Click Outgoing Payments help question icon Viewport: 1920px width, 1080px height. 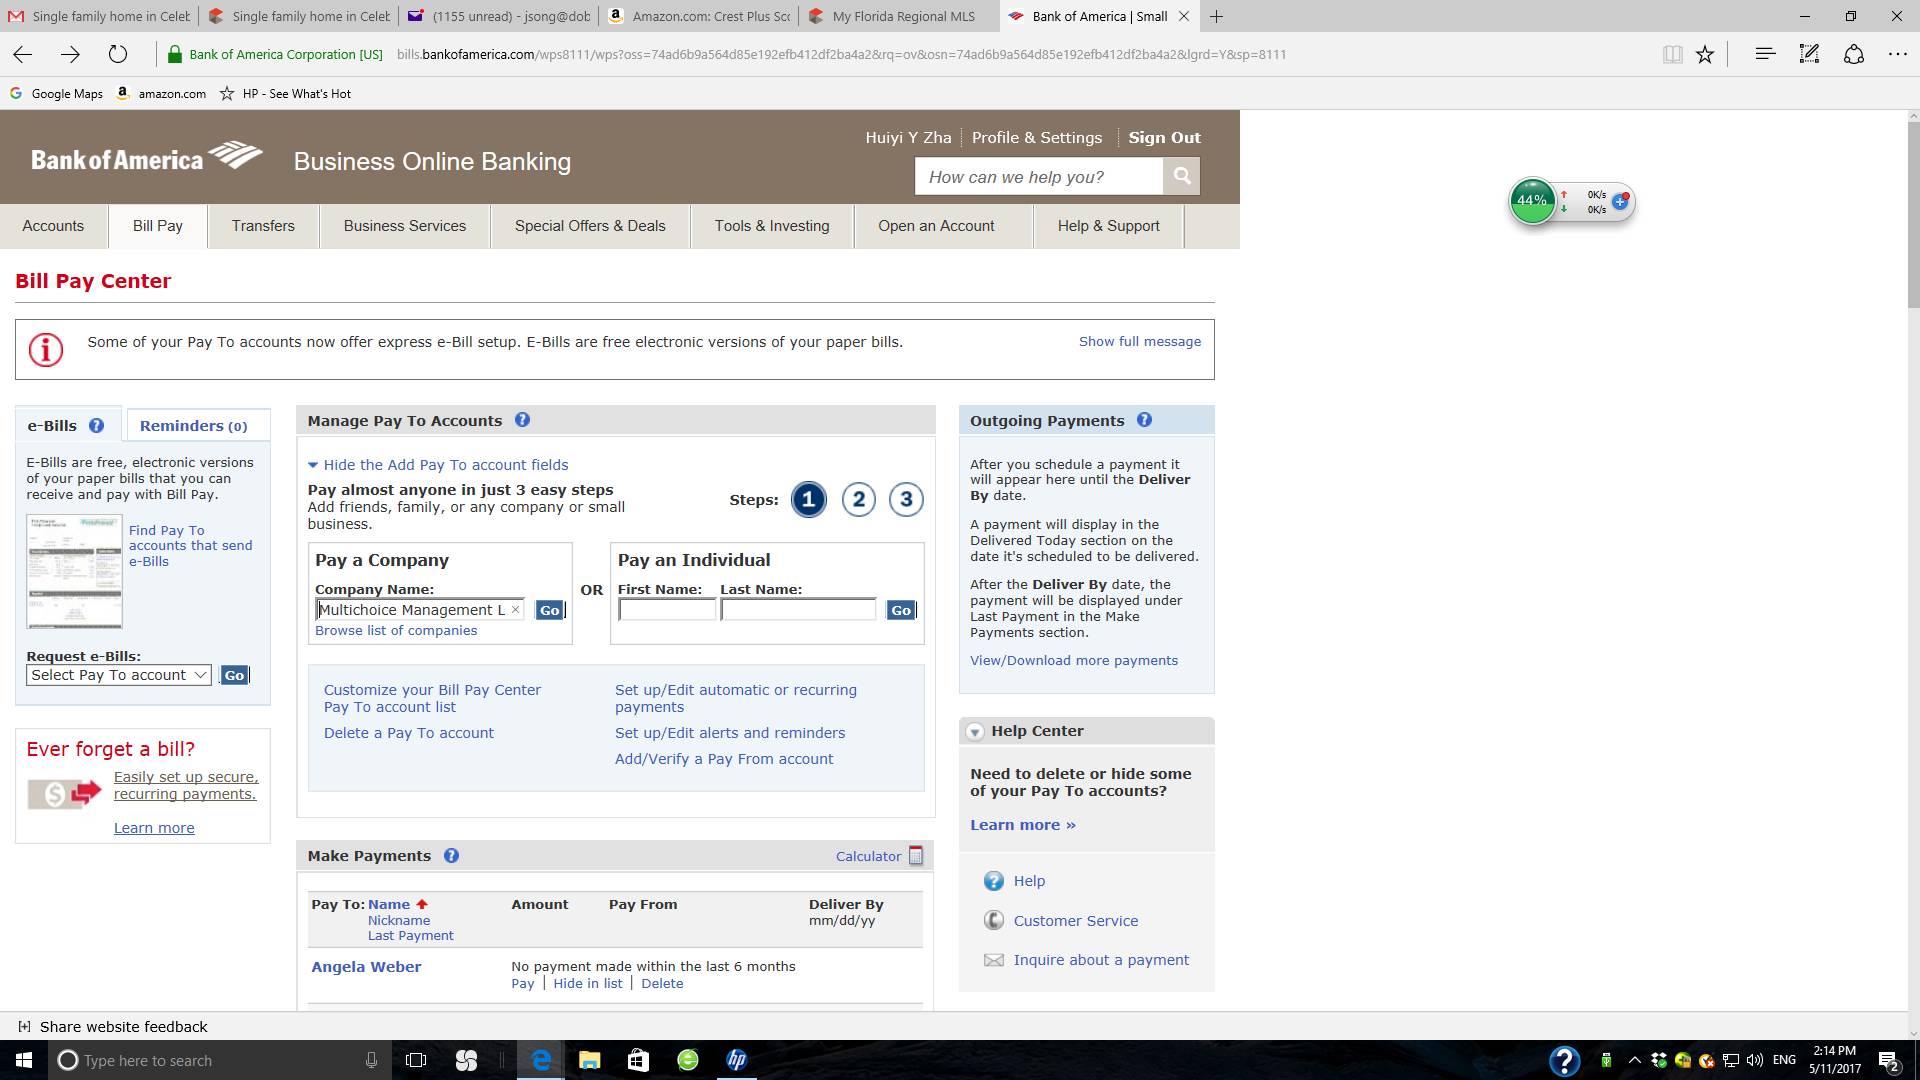1144,421
